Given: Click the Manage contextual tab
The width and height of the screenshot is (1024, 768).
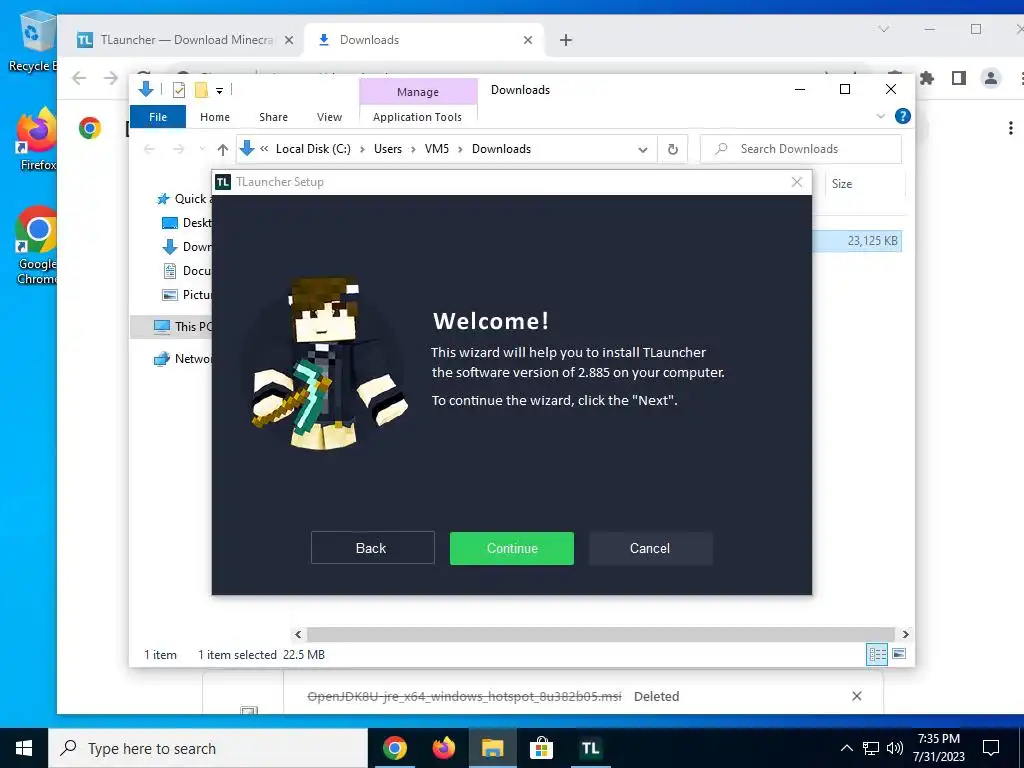Looking at the screenshot, I should point(418,92).
